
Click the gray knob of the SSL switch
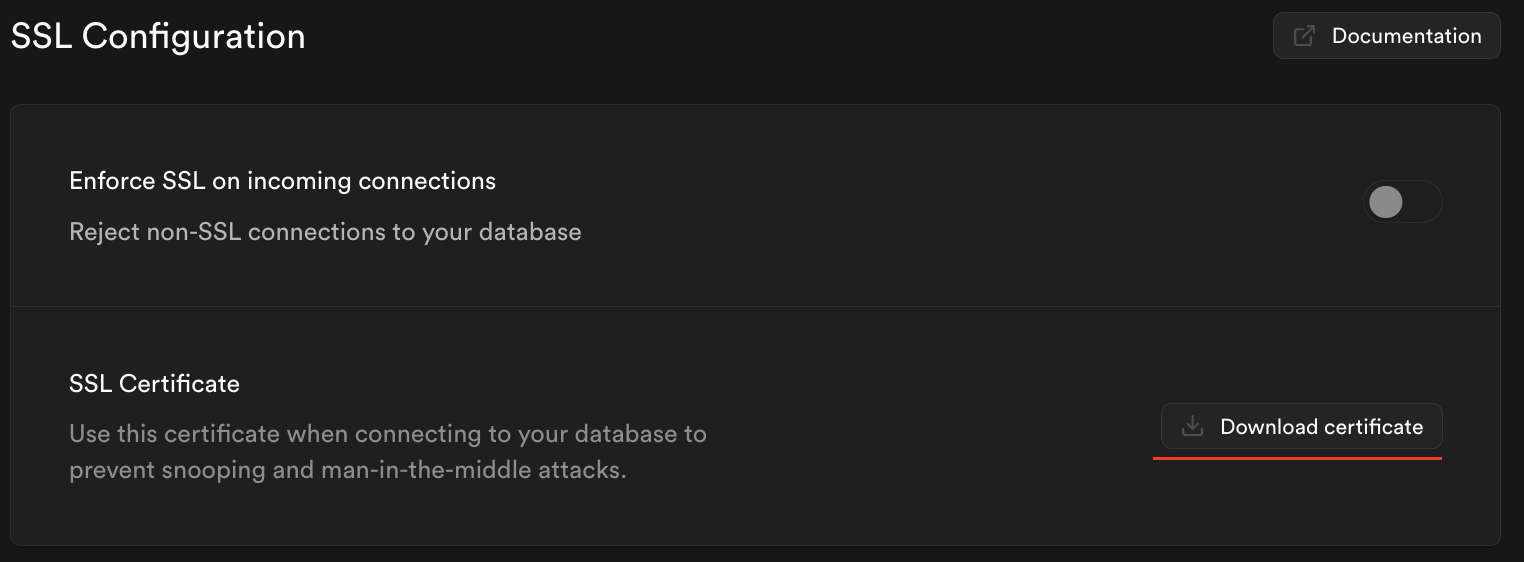click(1386, 202)
